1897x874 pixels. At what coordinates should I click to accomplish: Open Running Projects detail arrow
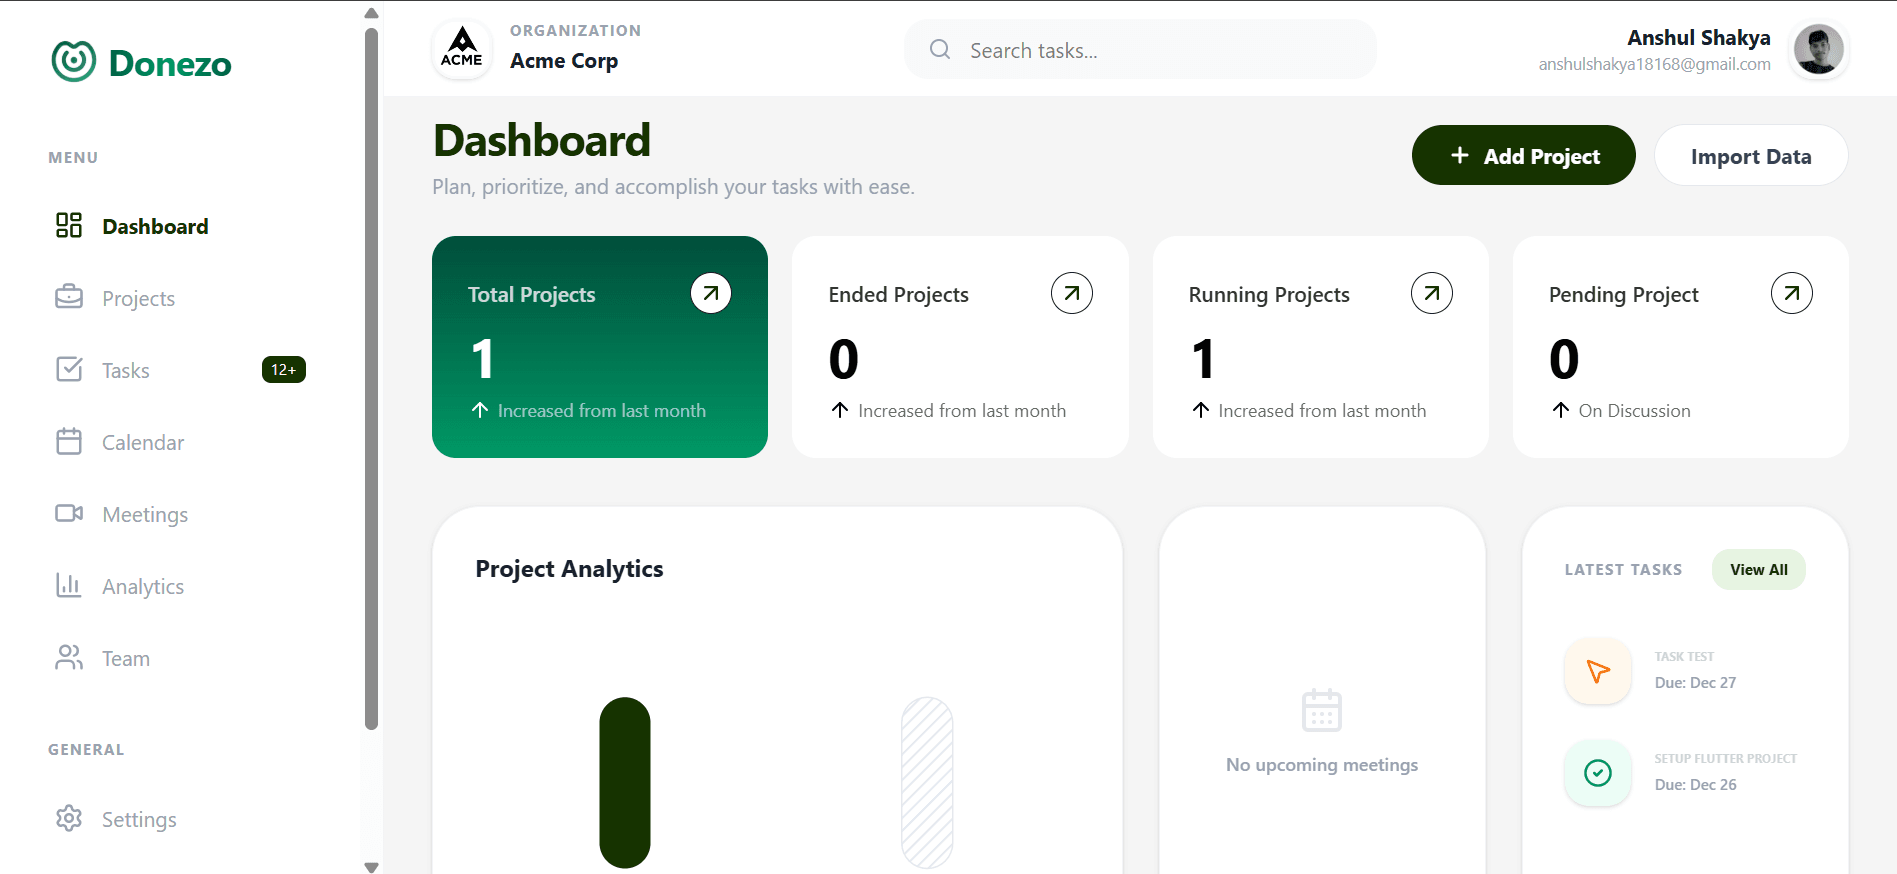[1431, 293]
